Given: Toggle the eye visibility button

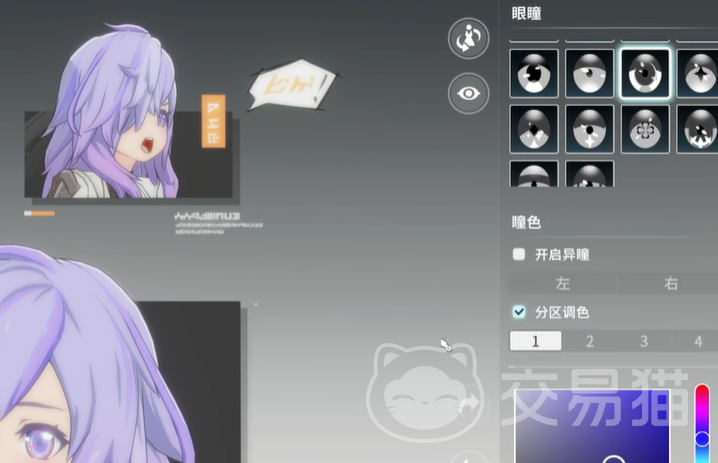Looking at the screenshot, I should tap(468, 93).
